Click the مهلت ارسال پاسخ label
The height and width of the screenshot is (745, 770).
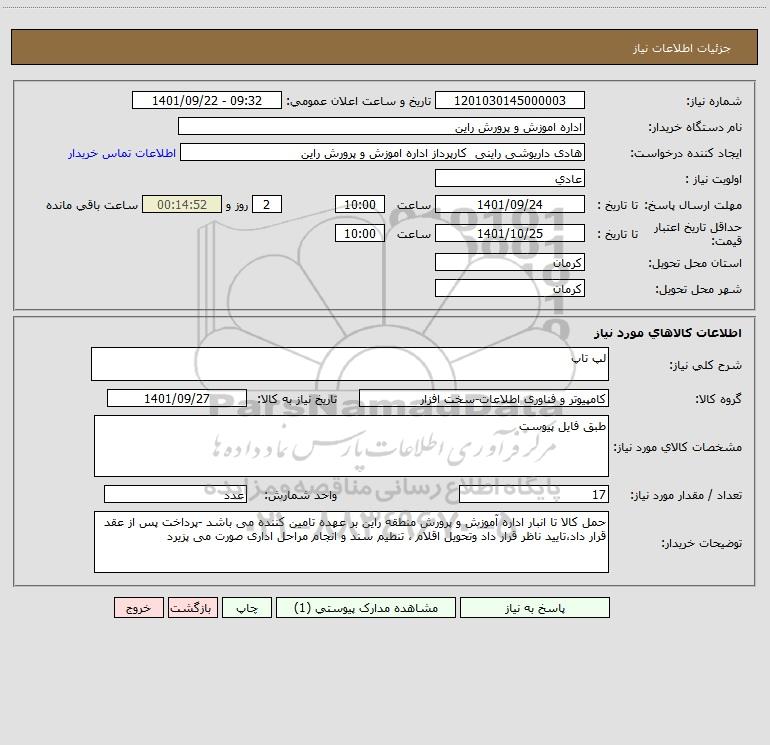pyautogui.click(x=692, y=205)
